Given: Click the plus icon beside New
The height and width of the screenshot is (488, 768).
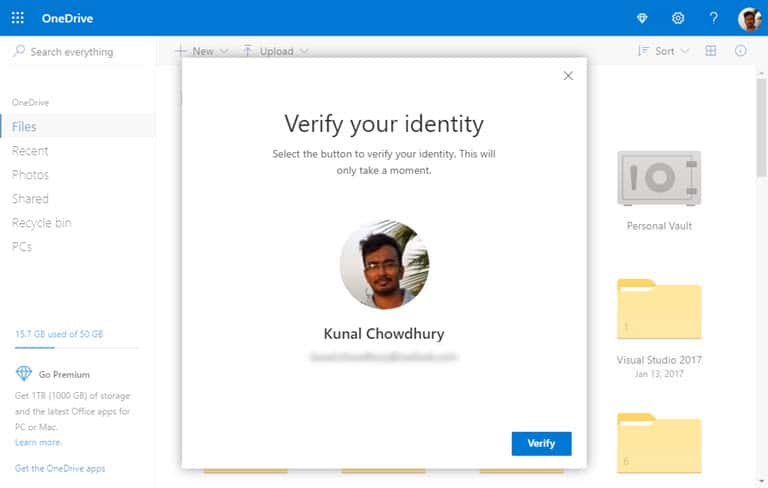Looking at the screenshot, I should click(181, 51).
